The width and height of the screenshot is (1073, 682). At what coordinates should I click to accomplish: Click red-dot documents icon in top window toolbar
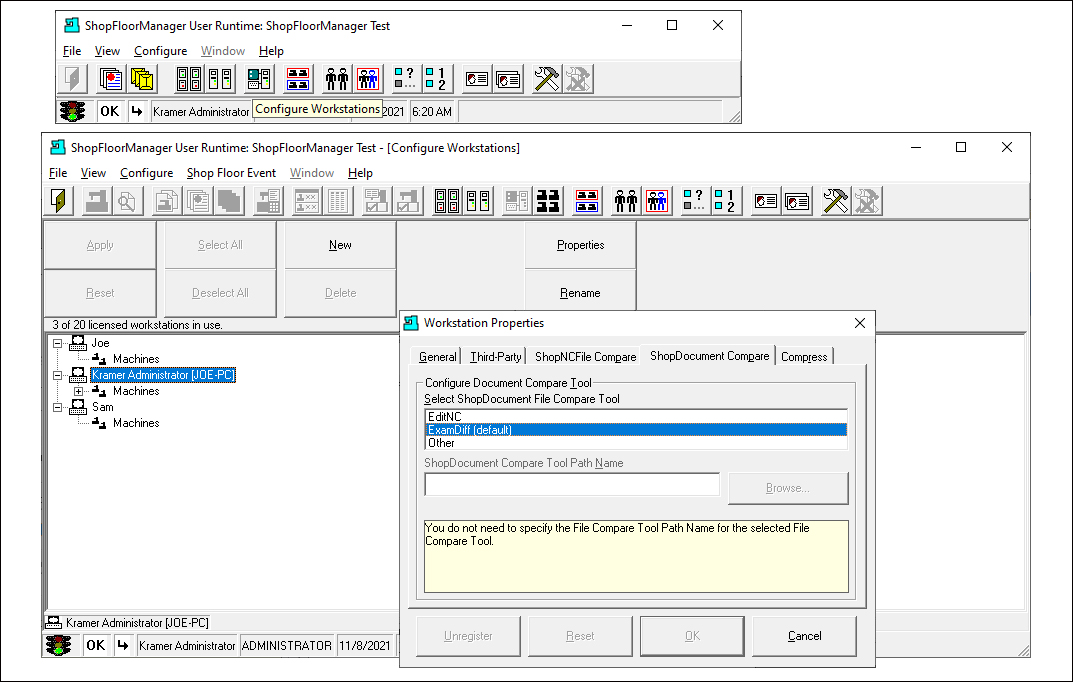[x=110, y=79]
